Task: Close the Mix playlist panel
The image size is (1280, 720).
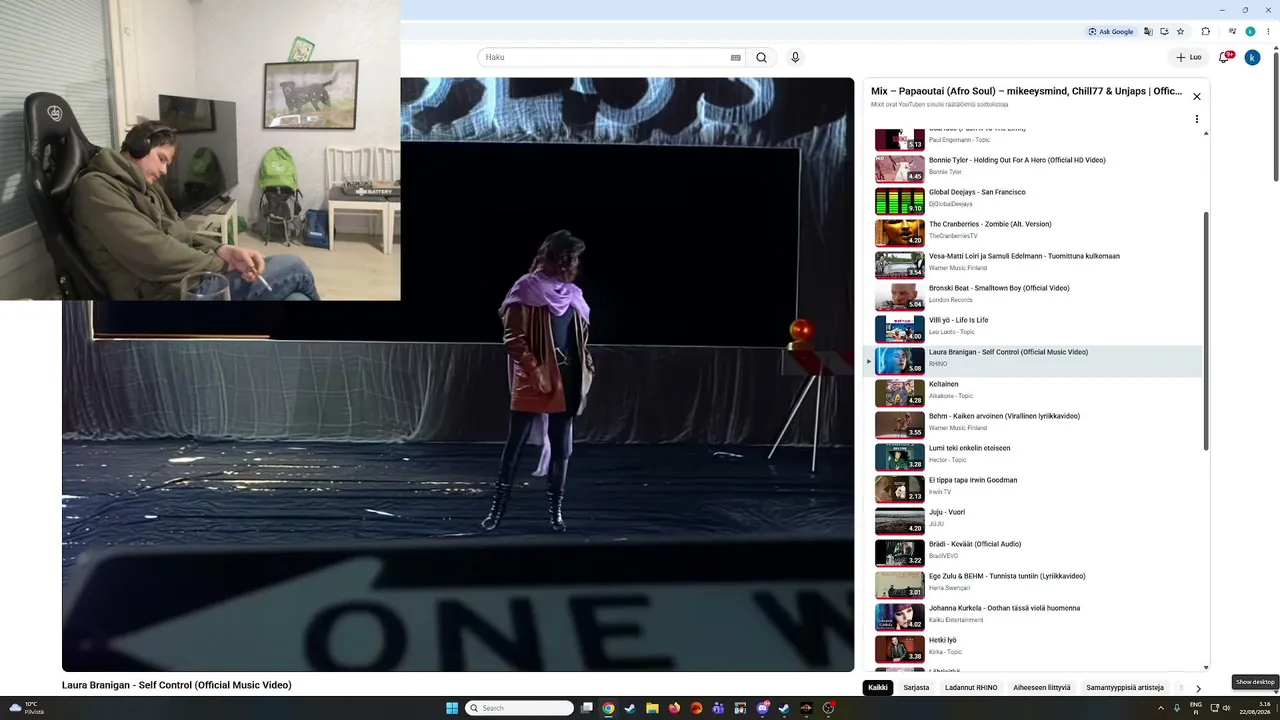Action: tap(1197, 96)
